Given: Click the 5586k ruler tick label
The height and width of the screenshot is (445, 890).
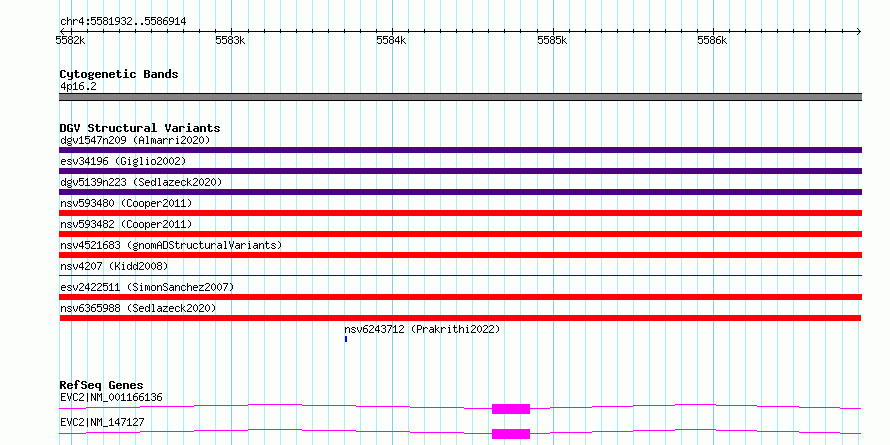Looking at the screenshot, I should 712,40.
